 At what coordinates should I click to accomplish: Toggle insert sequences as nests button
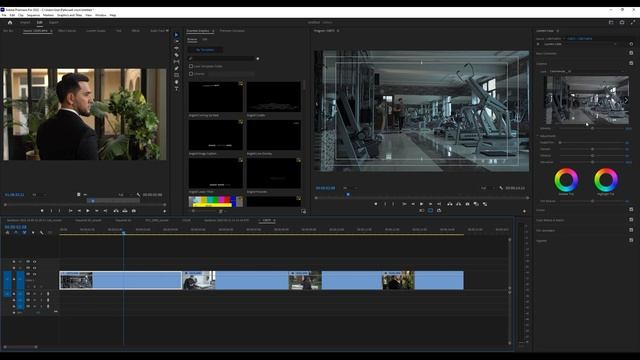(x=7, y=232)
